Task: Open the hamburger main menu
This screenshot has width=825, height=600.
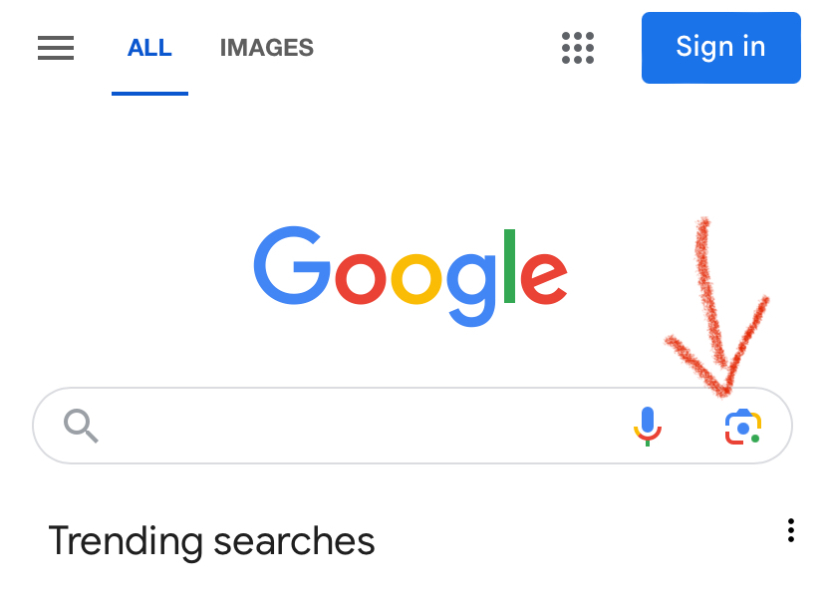Action: 56,47
